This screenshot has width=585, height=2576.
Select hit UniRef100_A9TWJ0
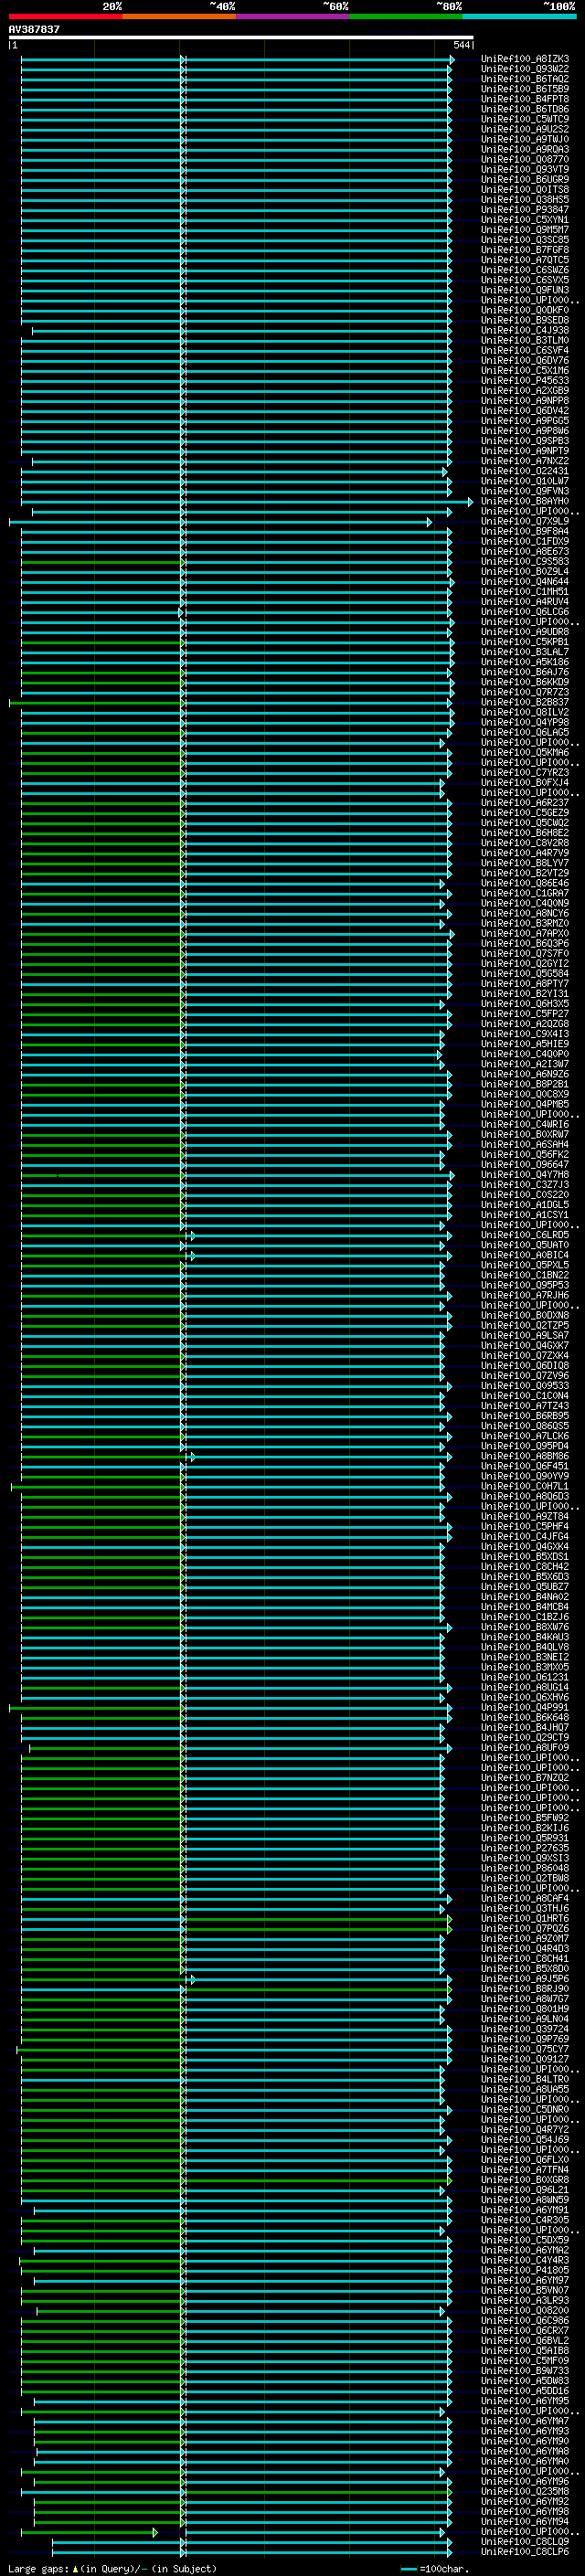pos(524,139)
